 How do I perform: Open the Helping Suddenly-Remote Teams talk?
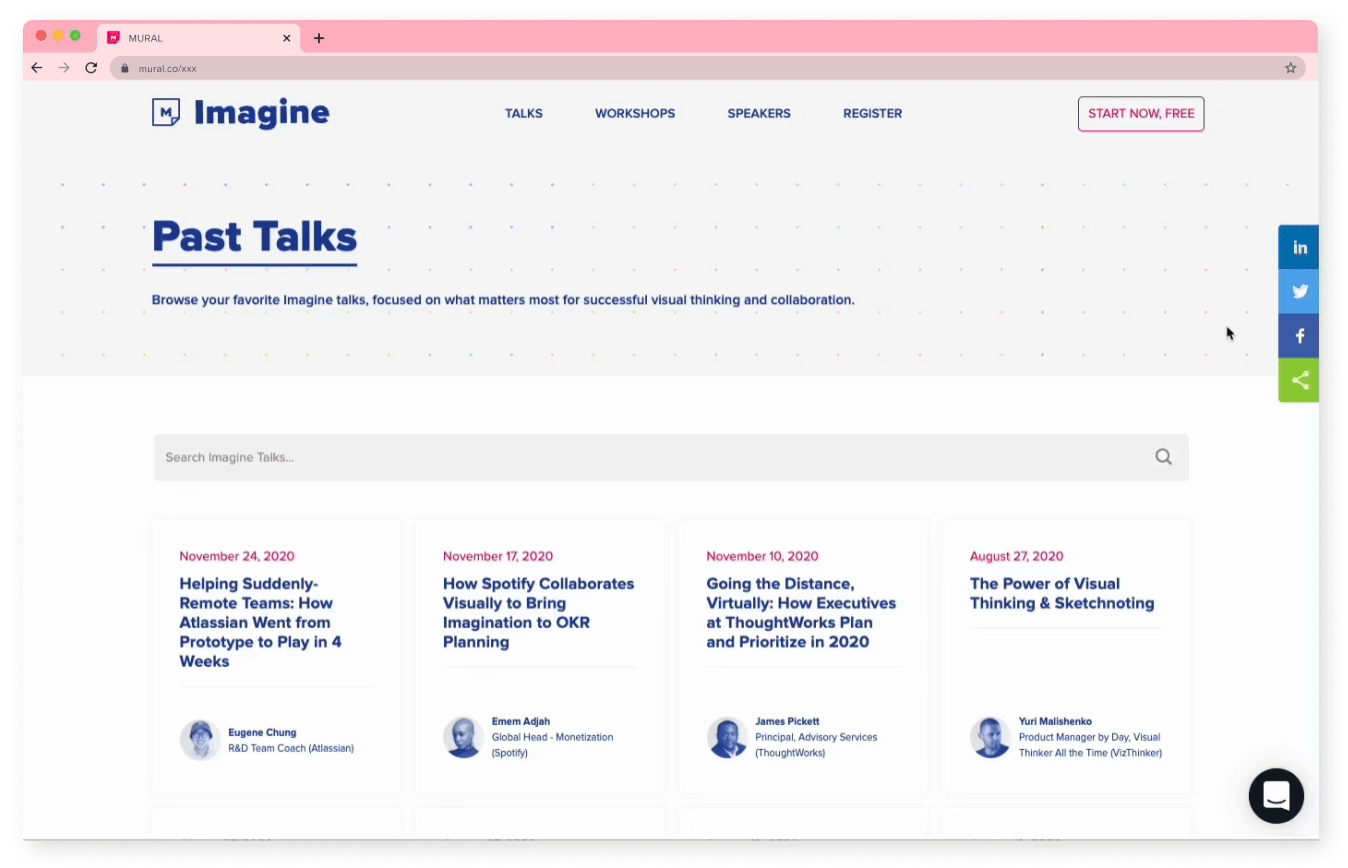(x=260, y=622)
